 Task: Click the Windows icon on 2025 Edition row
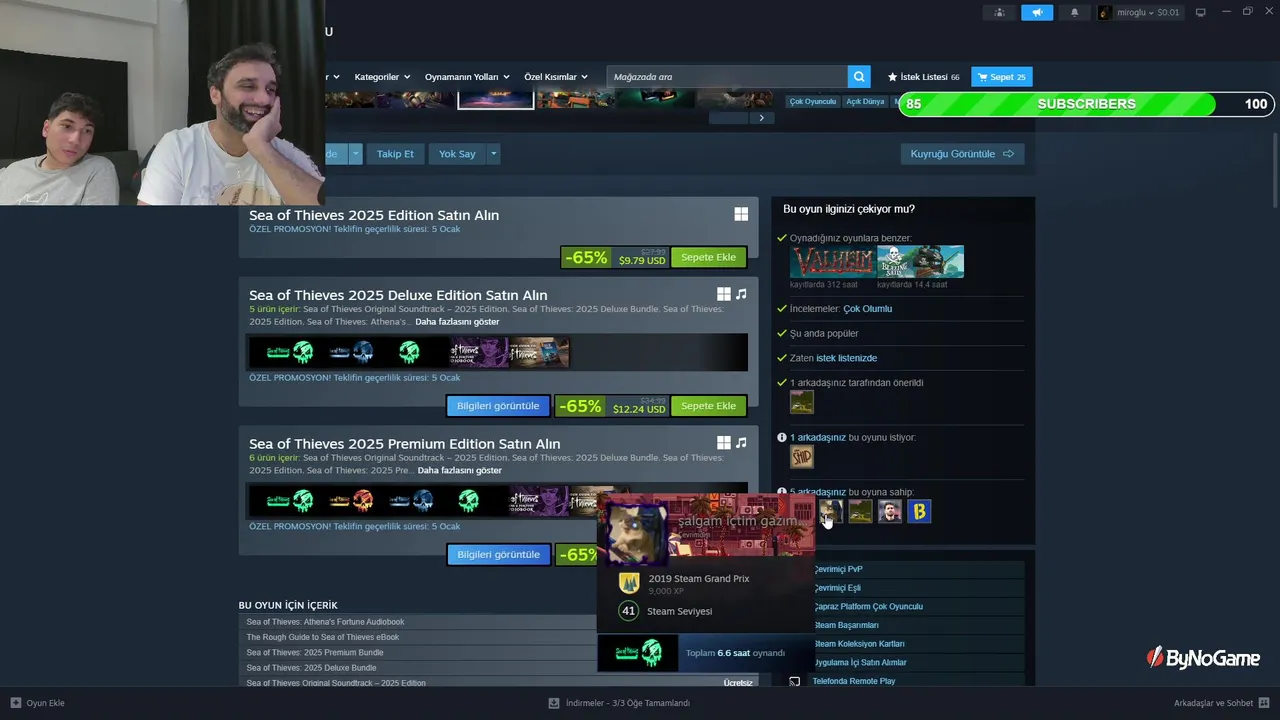741,214
